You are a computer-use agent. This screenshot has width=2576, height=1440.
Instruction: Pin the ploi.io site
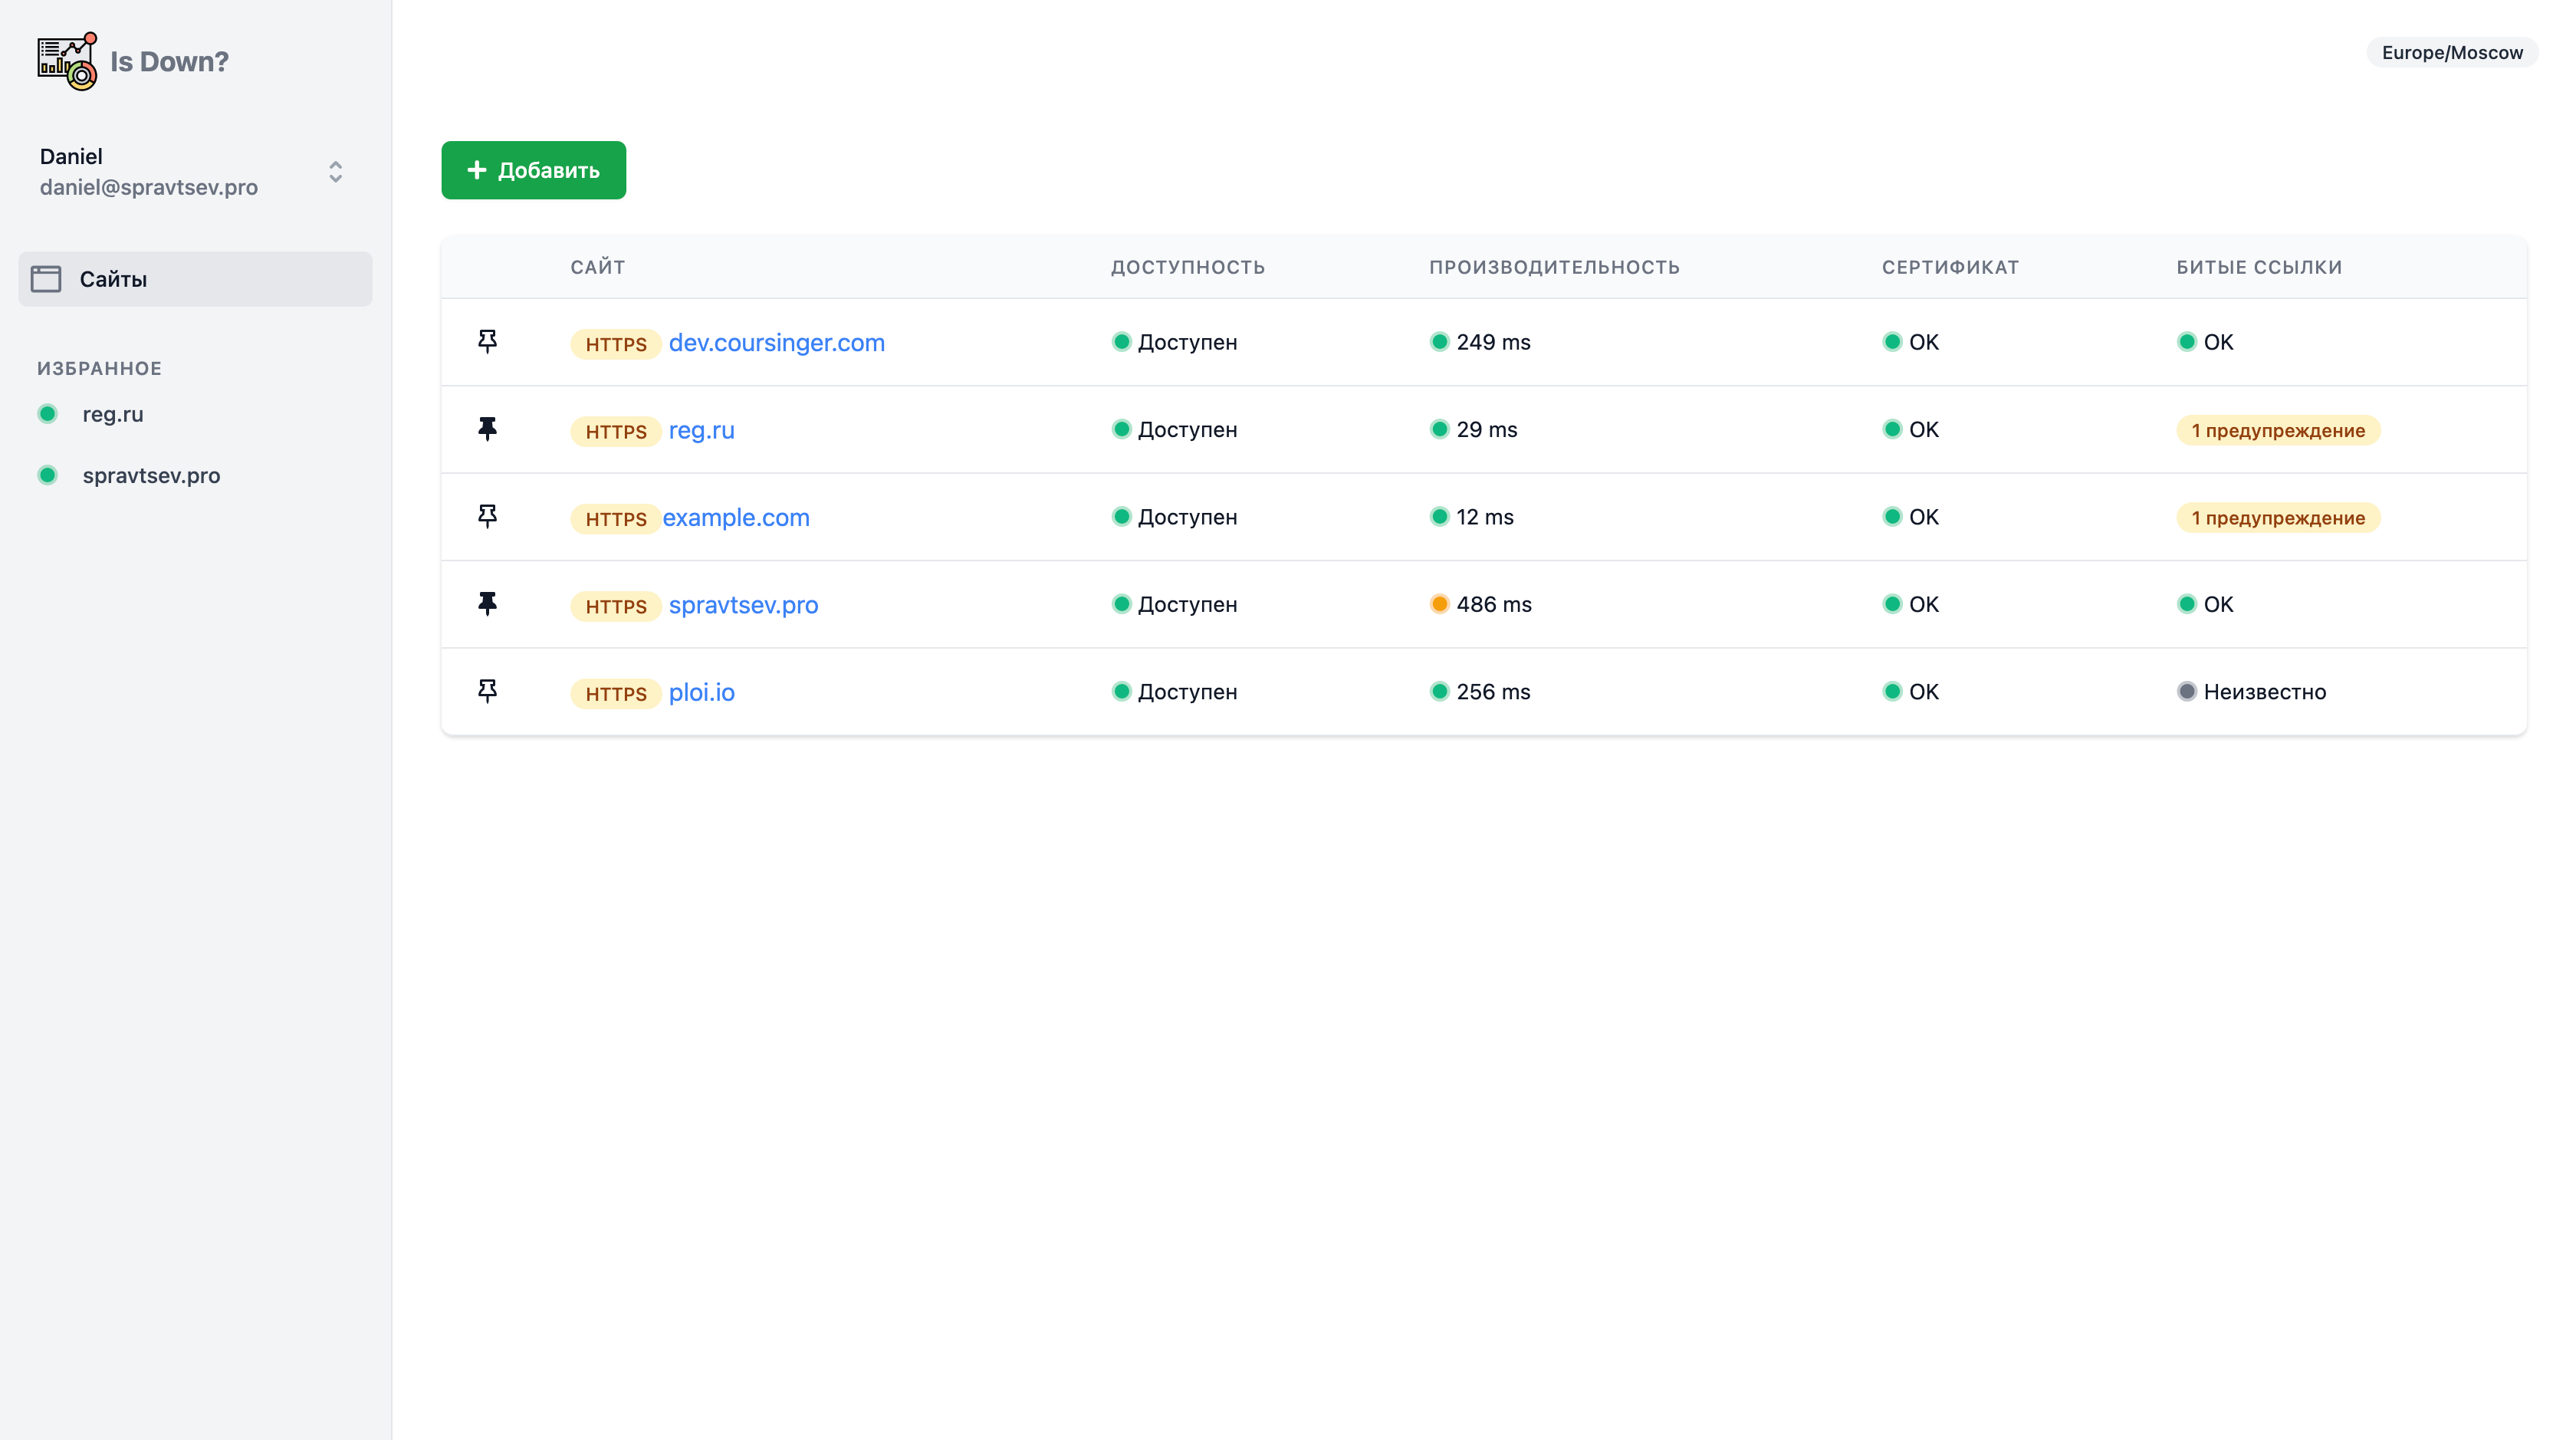(487, 691)
